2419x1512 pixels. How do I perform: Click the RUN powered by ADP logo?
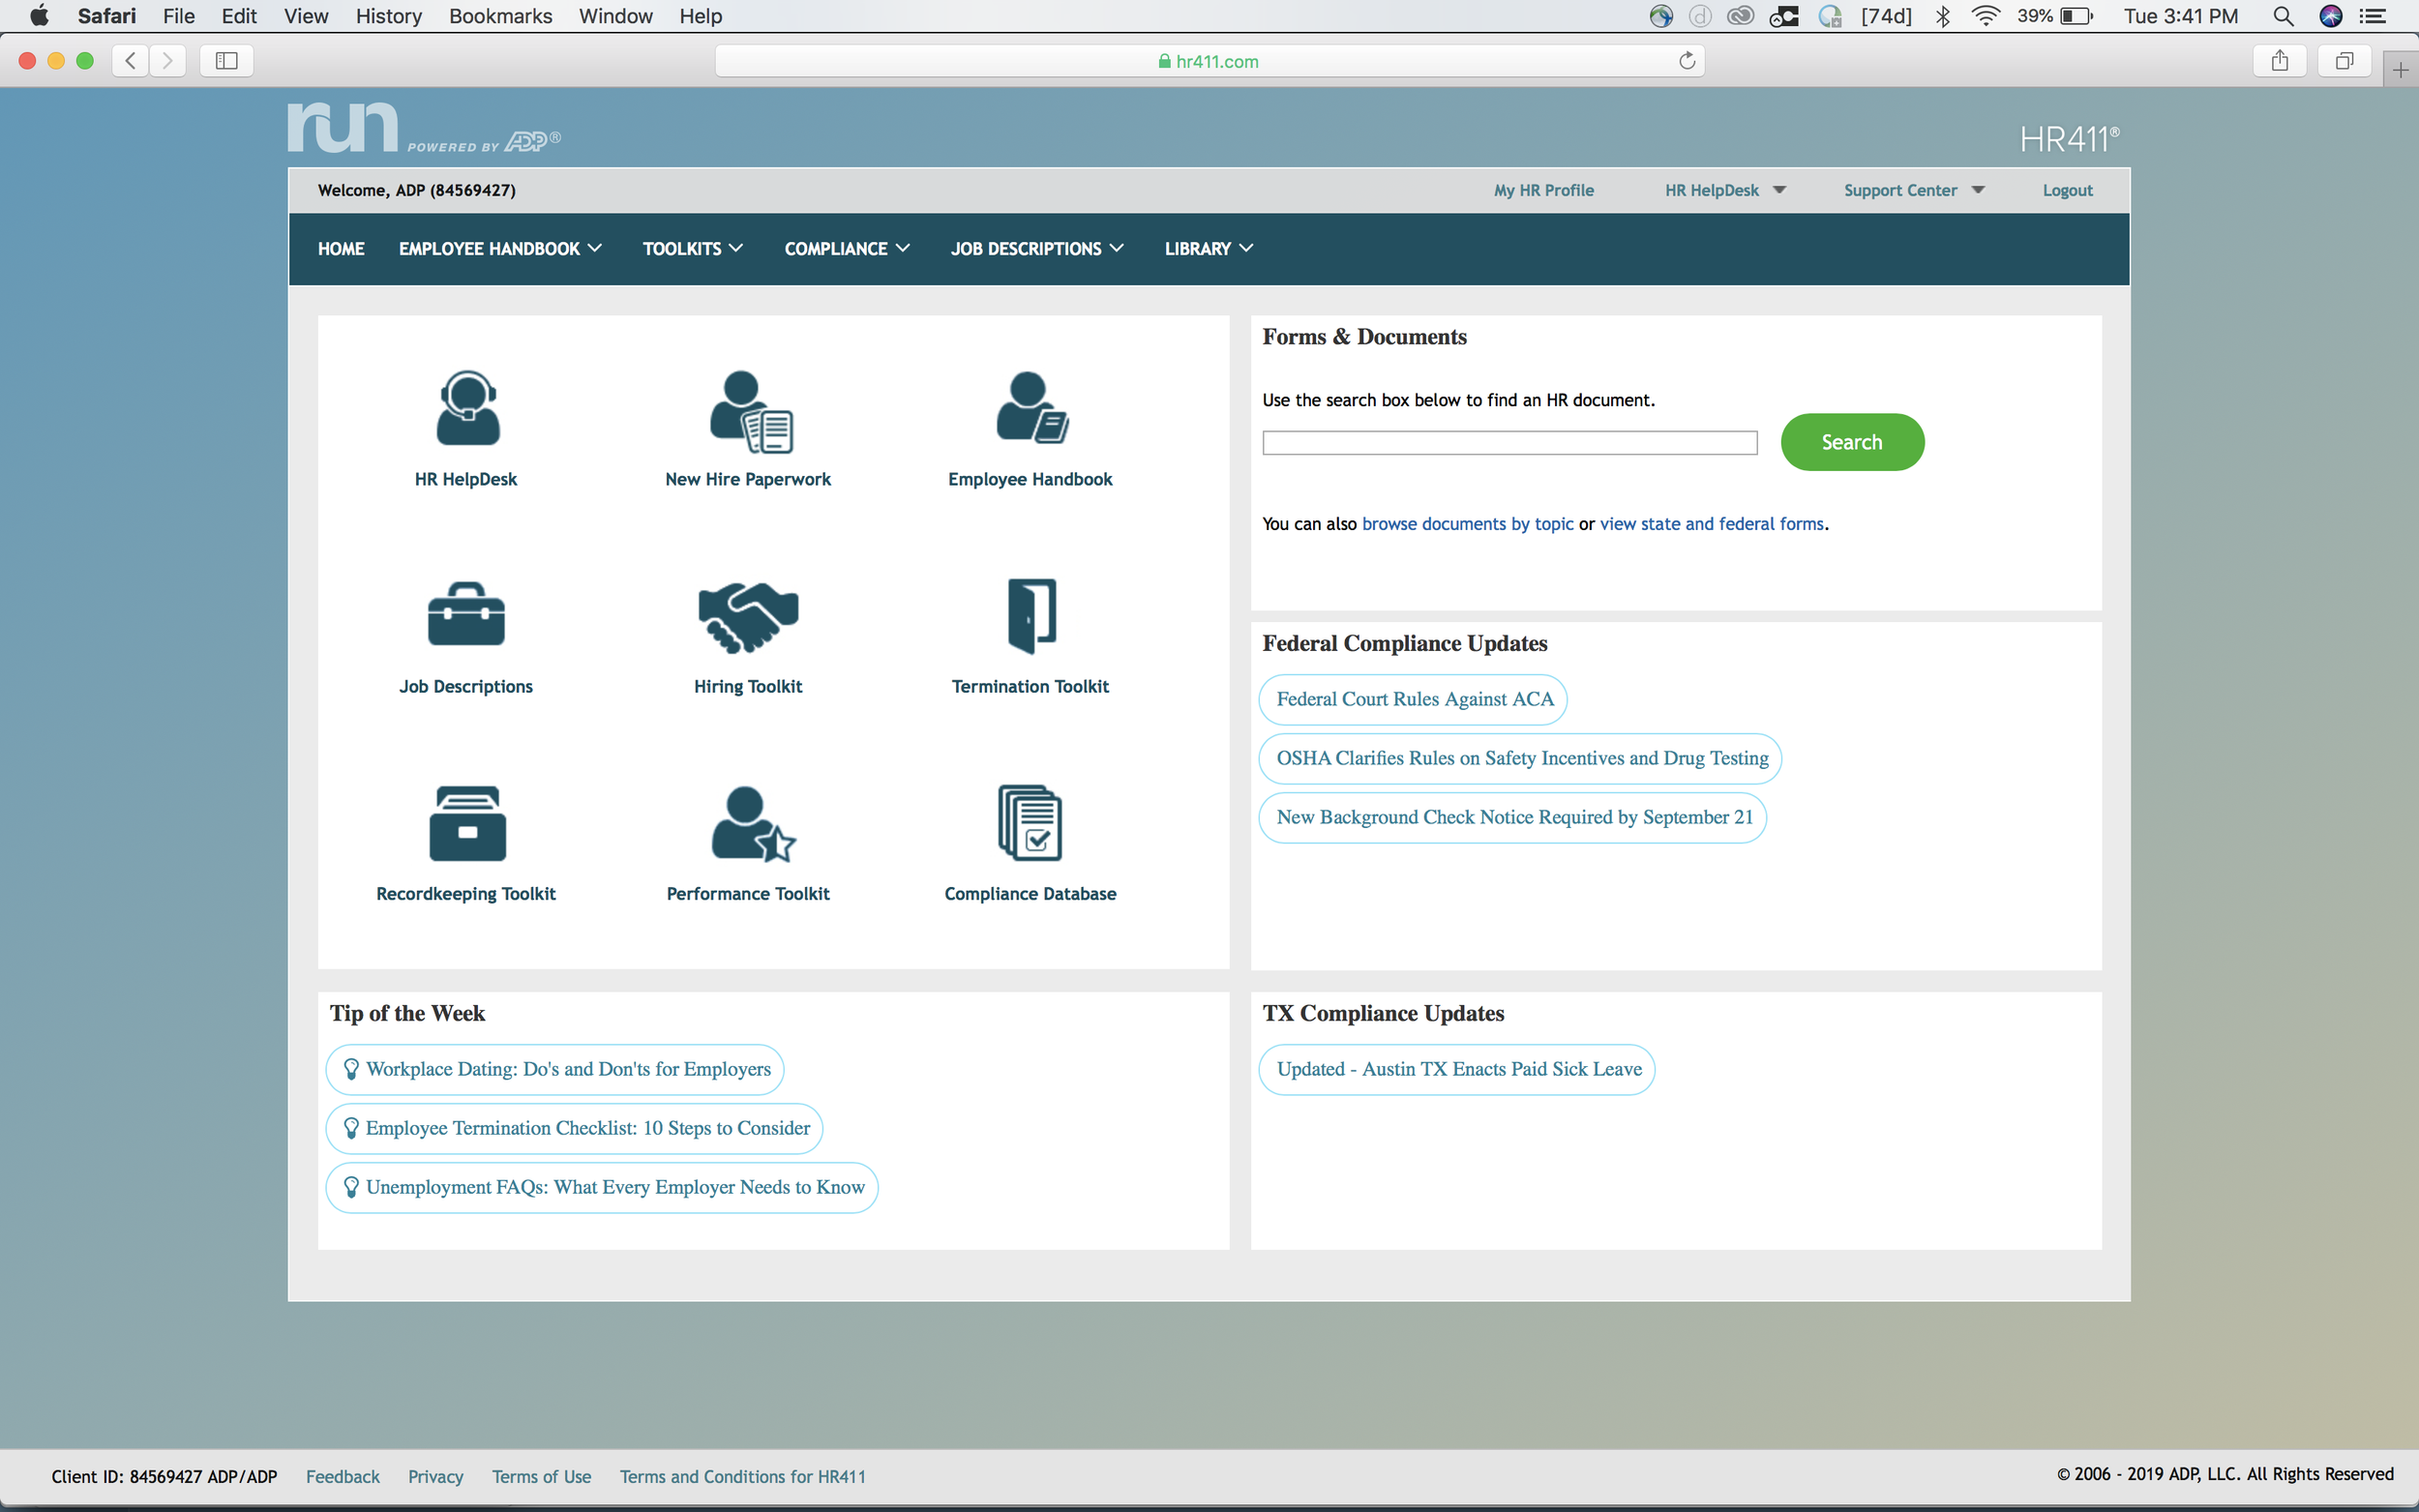[x=424, y=128]
